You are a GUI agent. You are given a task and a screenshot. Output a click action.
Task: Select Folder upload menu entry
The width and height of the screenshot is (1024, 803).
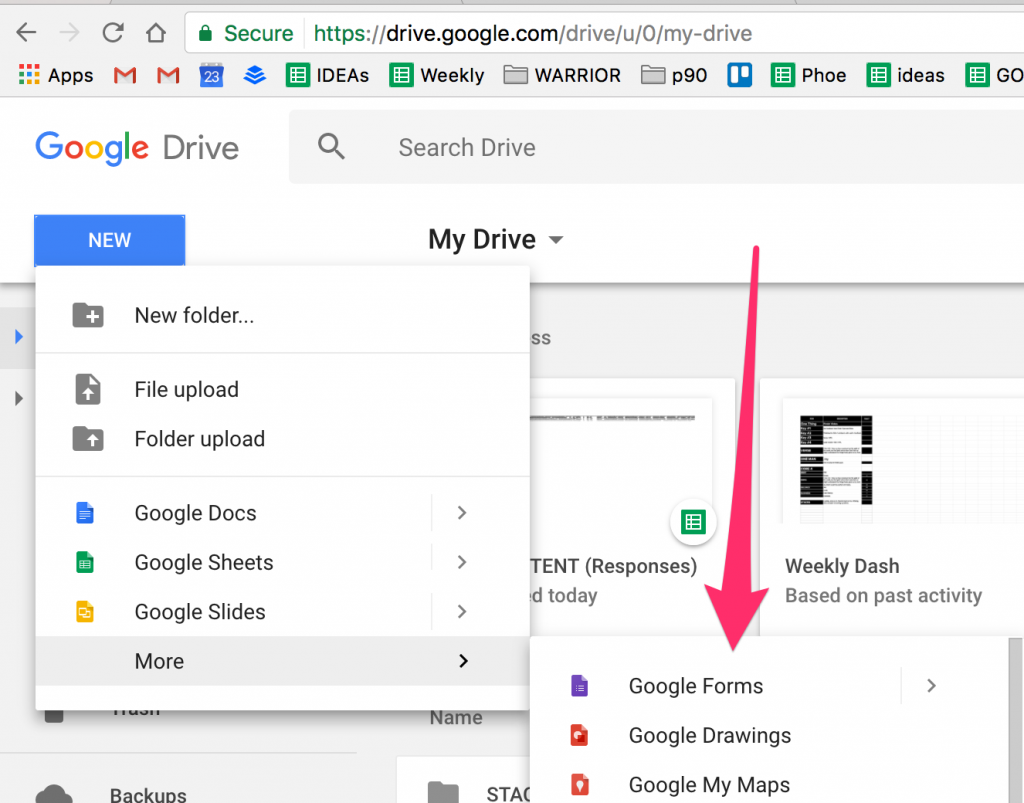282,439
